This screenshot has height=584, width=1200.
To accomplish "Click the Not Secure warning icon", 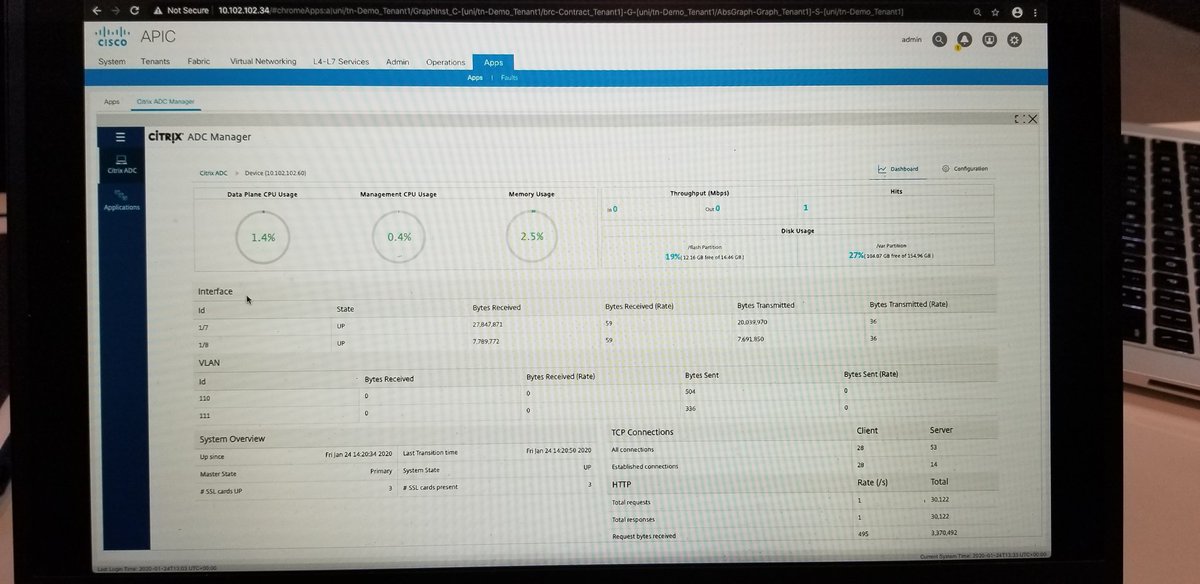I will (x=158, y=9).
